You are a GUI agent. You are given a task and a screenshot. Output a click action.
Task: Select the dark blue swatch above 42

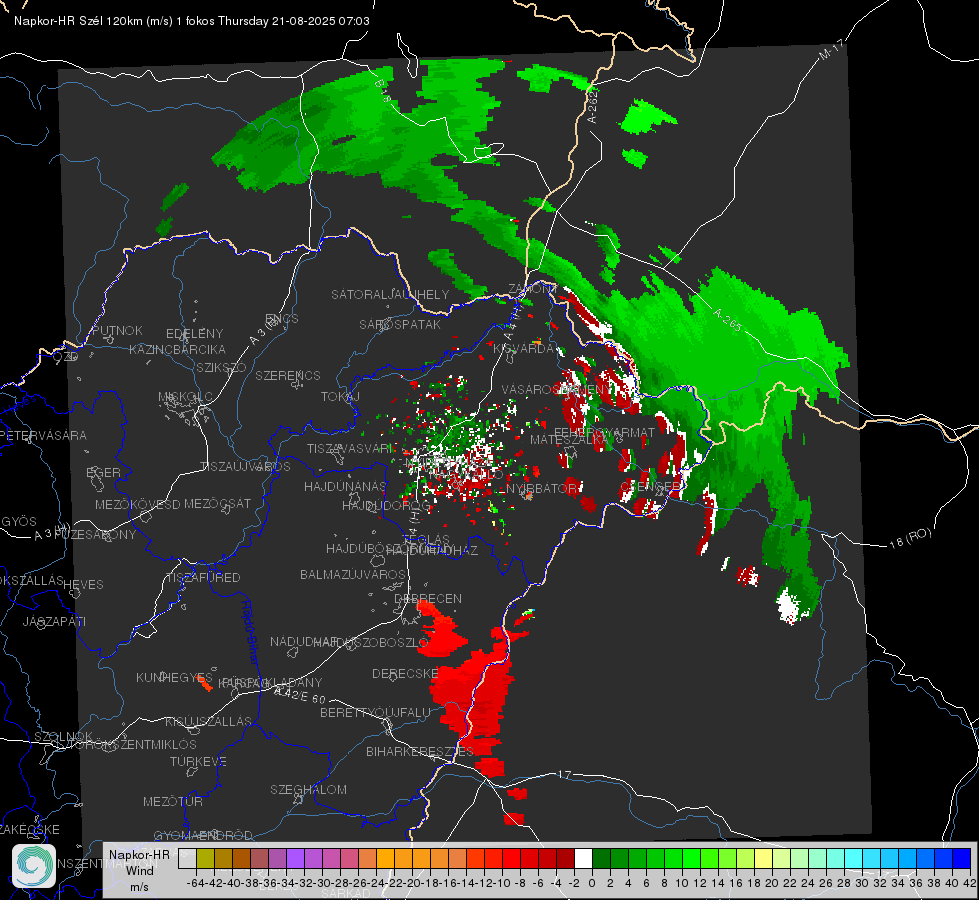[x=962, y=858]
